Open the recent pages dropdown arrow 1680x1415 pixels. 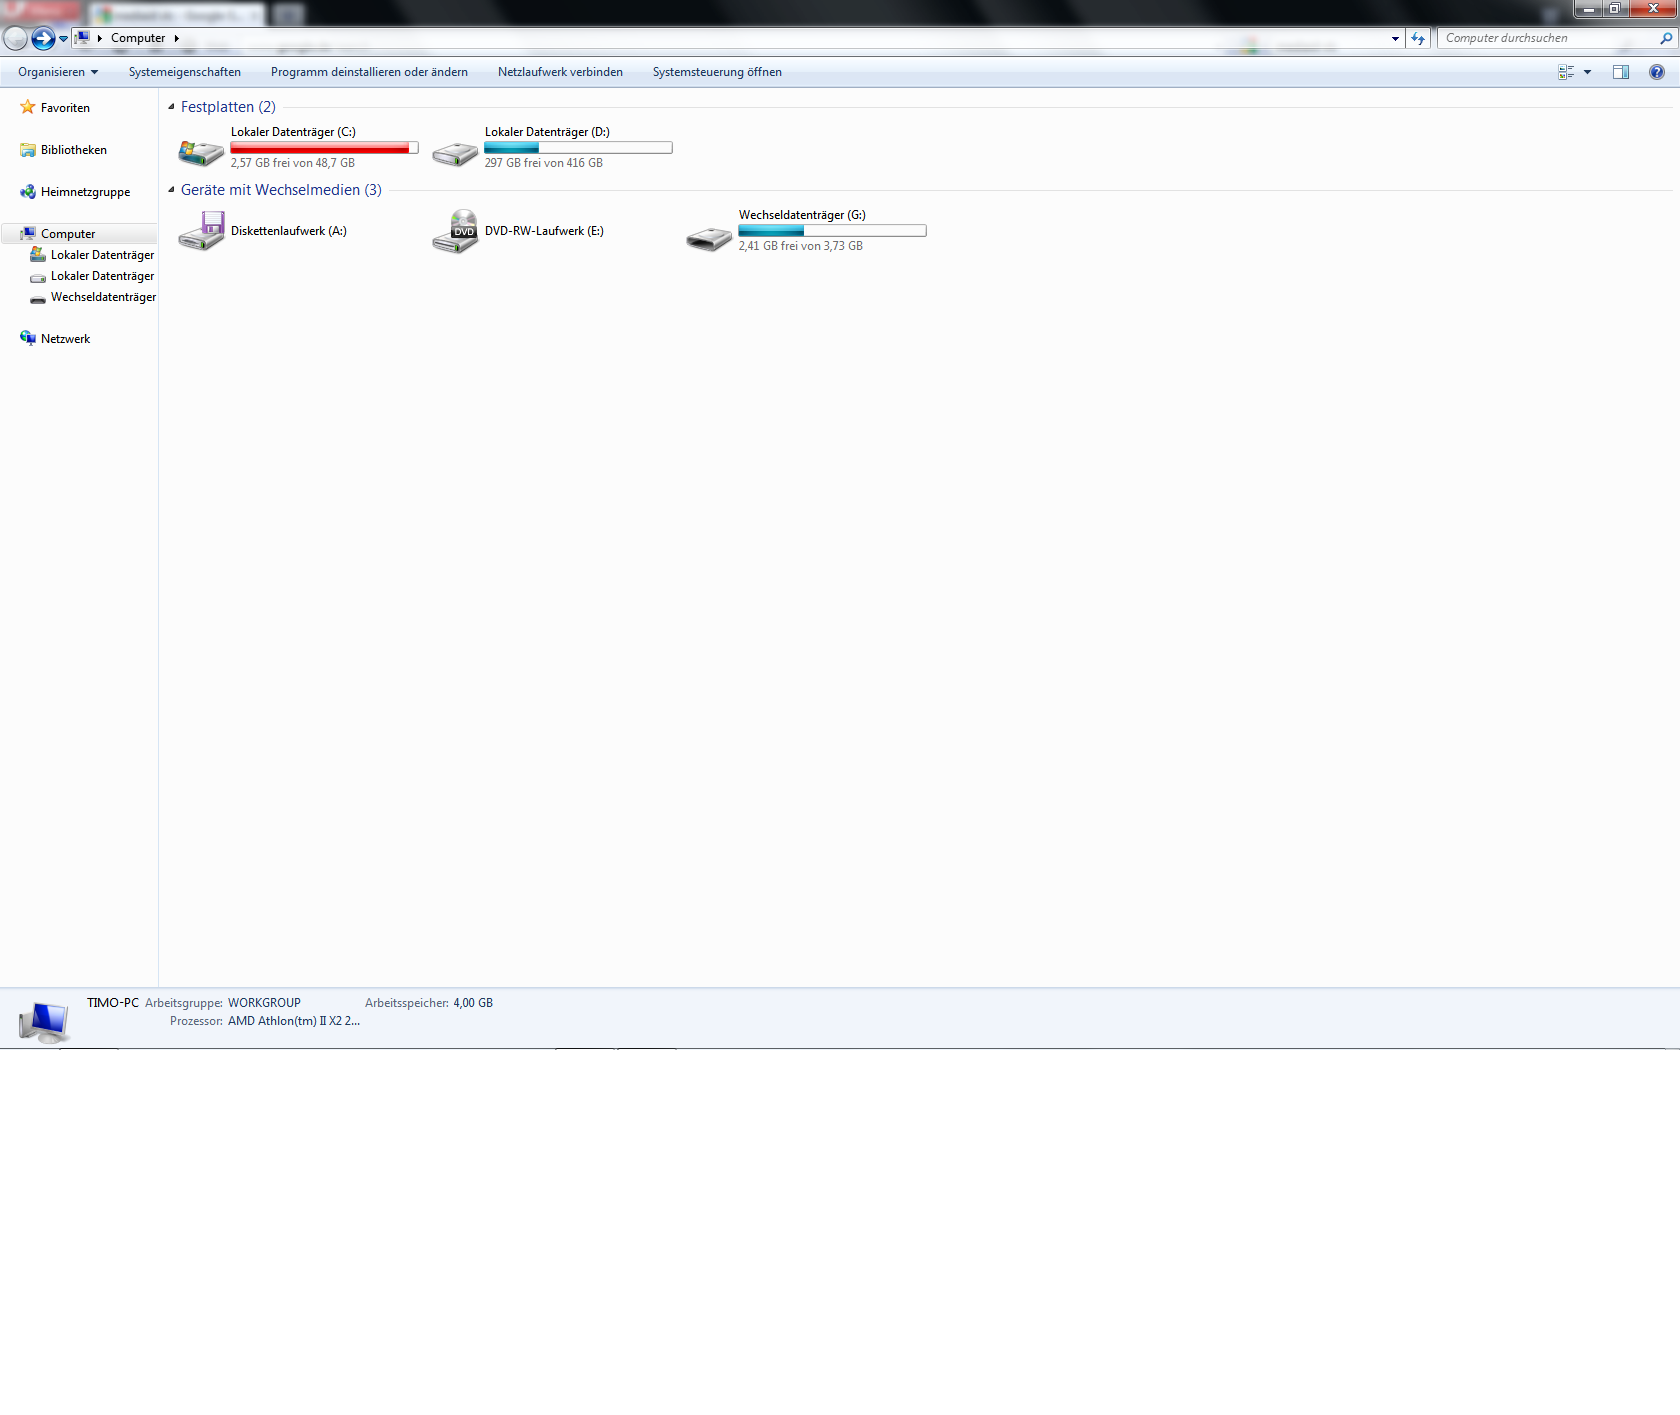[x=63, y=39]
